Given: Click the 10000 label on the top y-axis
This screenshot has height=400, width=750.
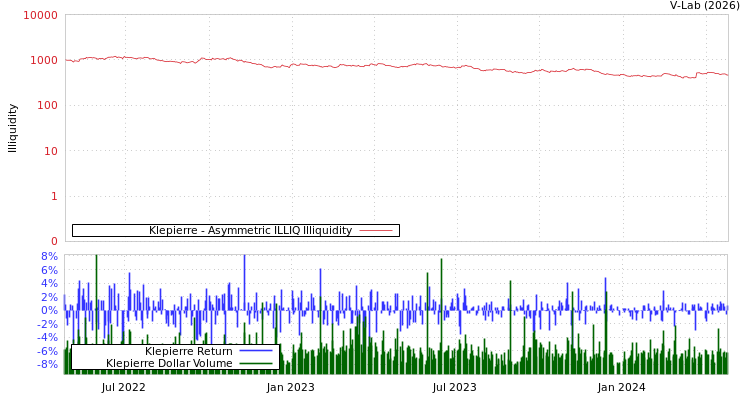Looking at the screenshot, I should coord(40,15).
